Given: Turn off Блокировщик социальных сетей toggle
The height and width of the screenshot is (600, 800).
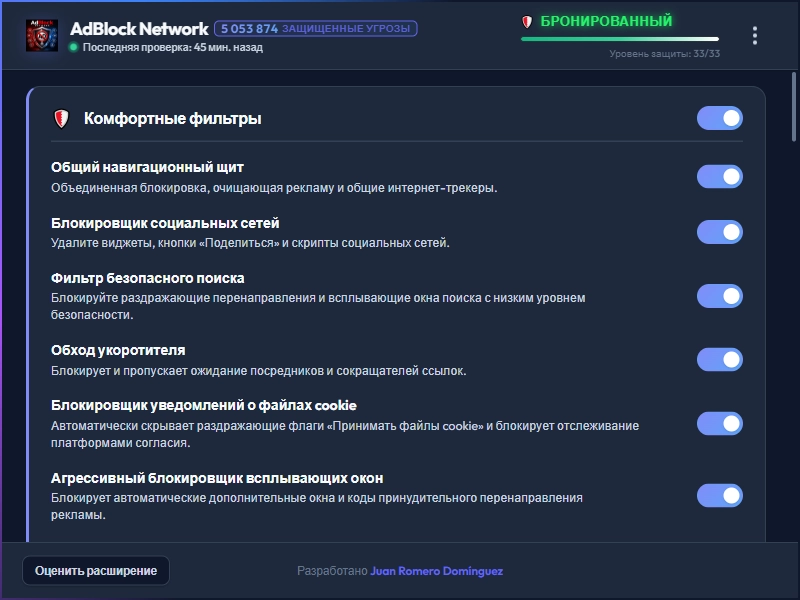Looking at the screenshot, I should pyautogui.click(x=719, y=232).
